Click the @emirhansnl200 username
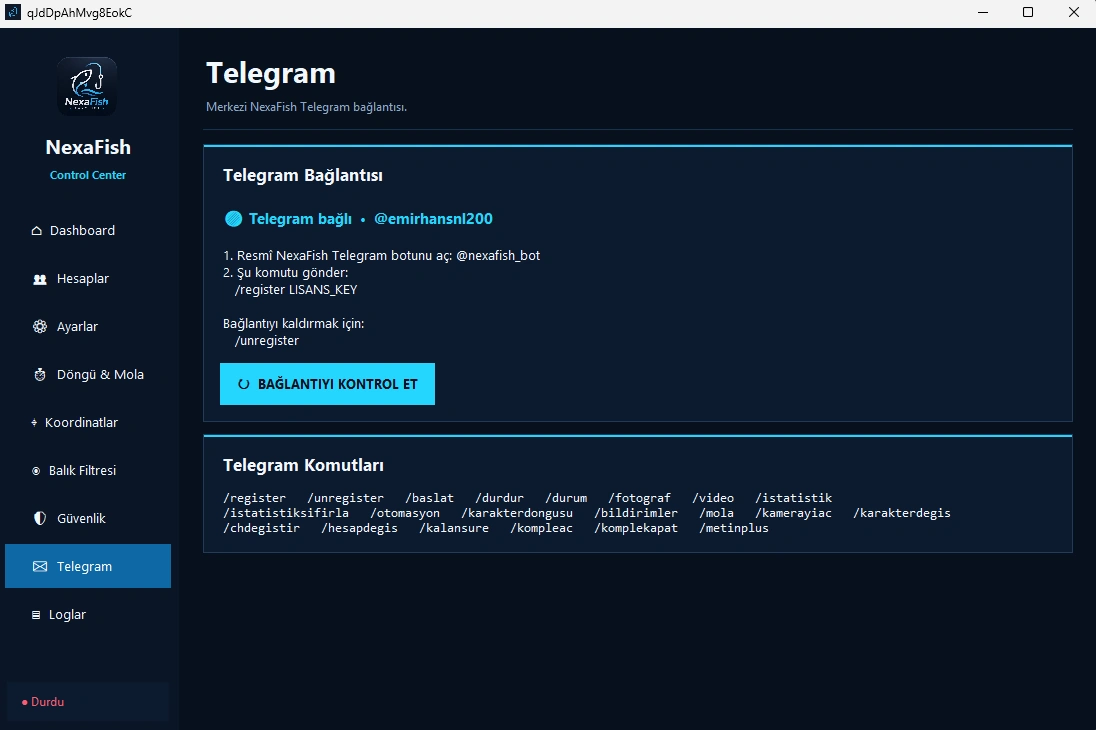Image resolution: width=1096 pixels, height=730 pixels. pyautogui.click(x=433, y=219)
